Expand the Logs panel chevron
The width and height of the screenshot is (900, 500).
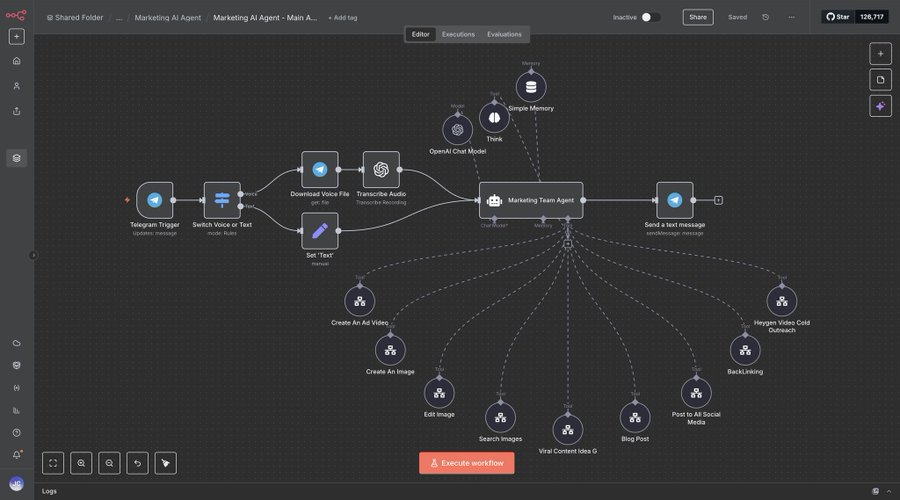[x=889, y=491]
